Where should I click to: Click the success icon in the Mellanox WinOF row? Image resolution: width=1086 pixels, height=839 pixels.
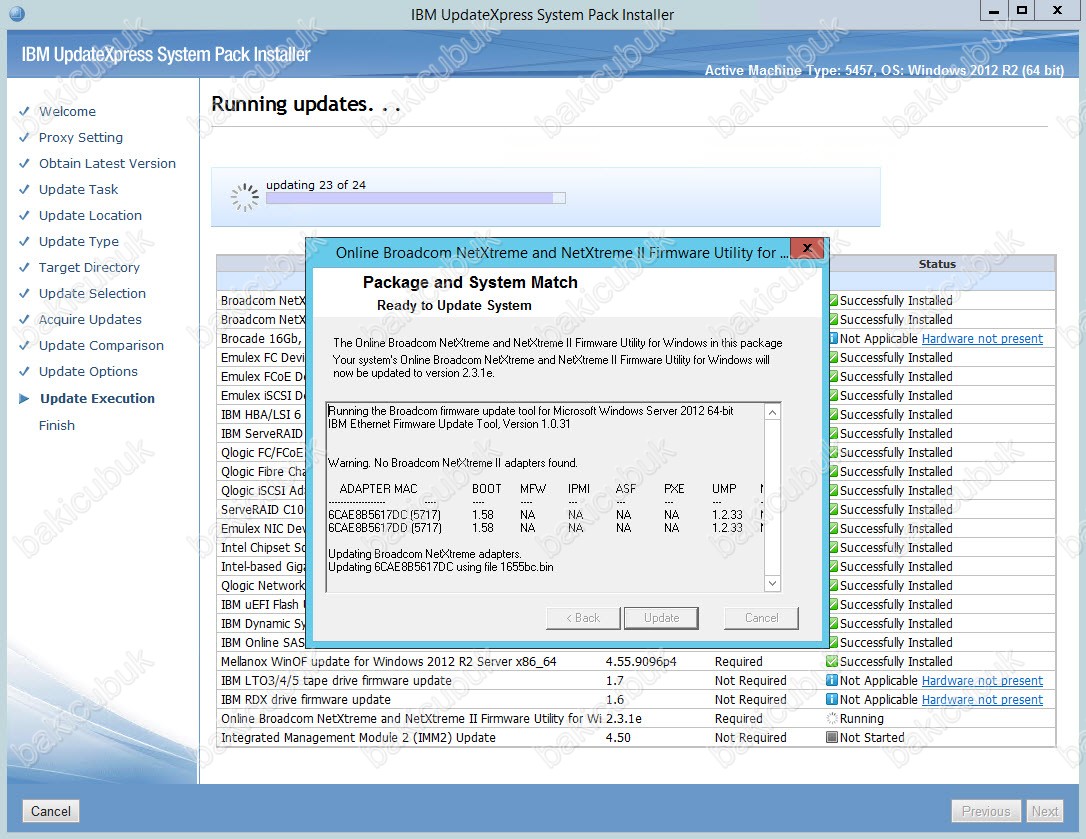833,662
